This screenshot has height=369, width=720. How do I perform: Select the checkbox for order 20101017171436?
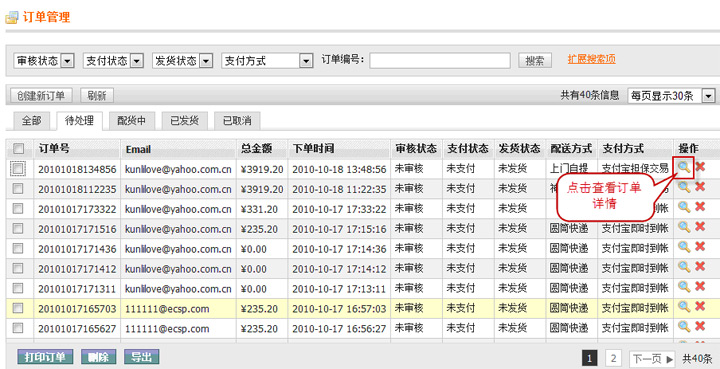tap(18, 249)
